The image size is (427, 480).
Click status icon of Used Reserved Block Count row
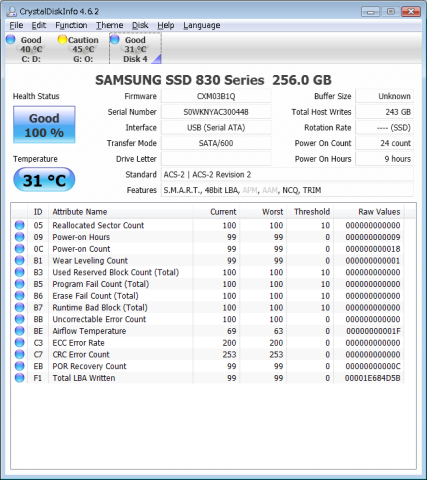(x=20, y=272)
